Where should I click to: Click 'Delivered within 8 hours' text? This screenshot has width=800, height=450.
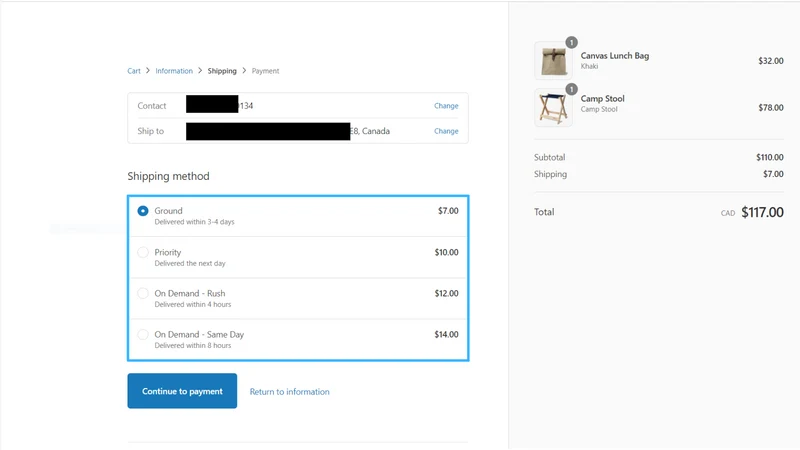coord(193,345)
